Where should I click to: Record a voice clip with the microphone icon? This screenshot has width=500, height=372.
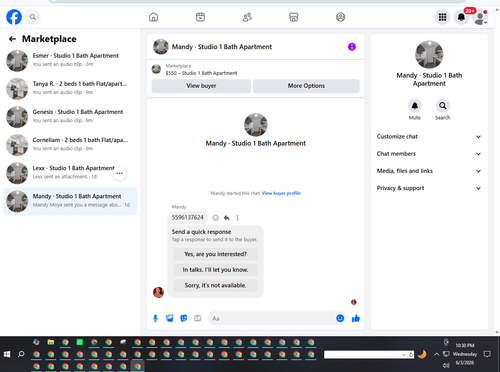point(155,318)
